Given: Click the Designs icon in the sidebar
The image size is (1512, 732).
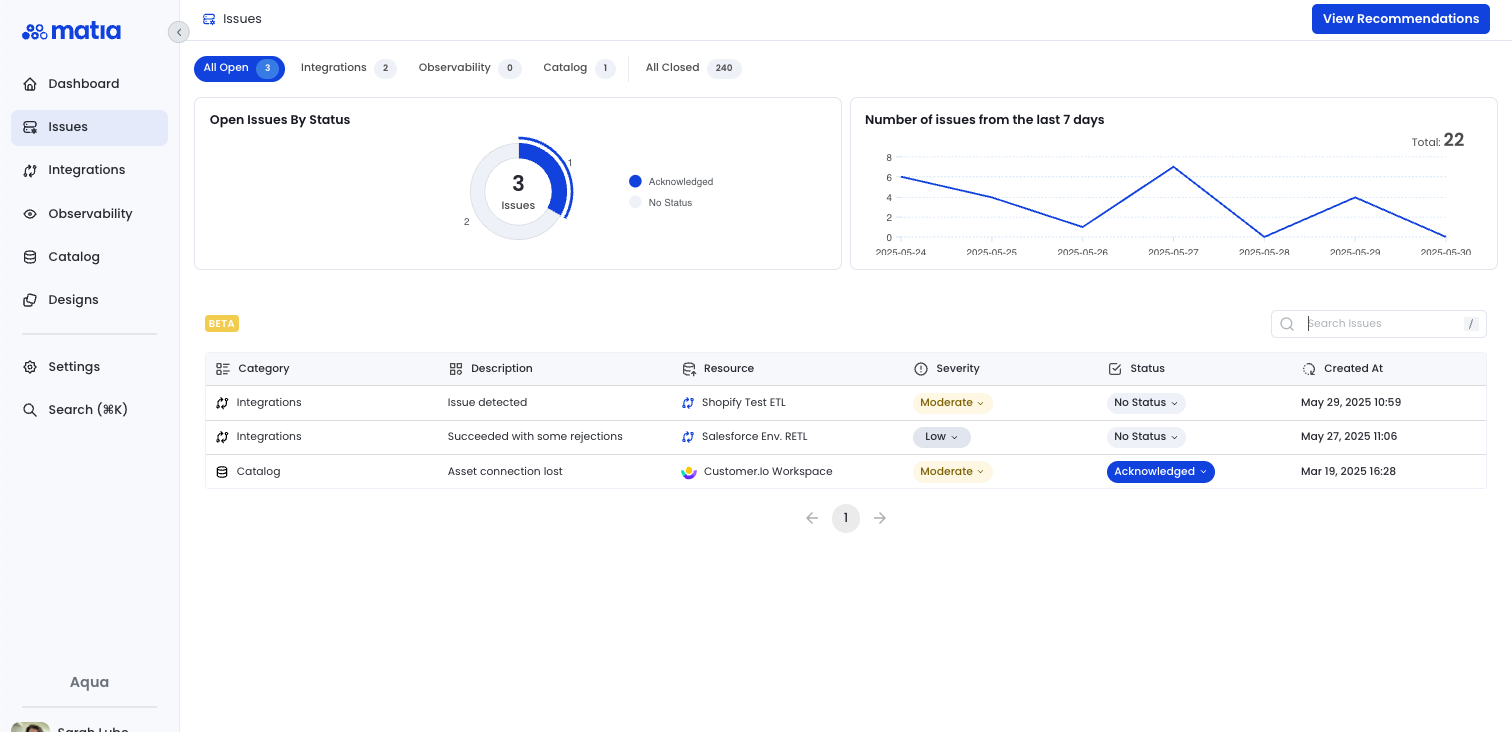Looking at the screenshot, I should coord(30,300).
